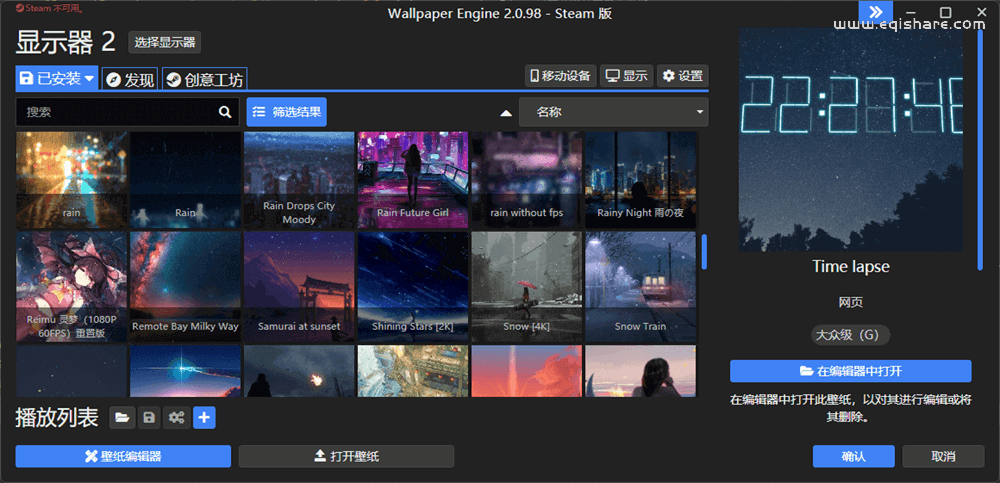Toggle sort order ascending arrow
The height and width of the screenshot is (483, 1000).
tap(506, 113)
